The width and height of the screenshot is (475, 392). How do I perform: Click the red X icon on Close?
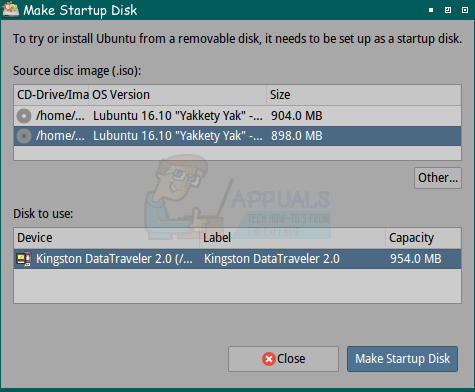(269, 359)
